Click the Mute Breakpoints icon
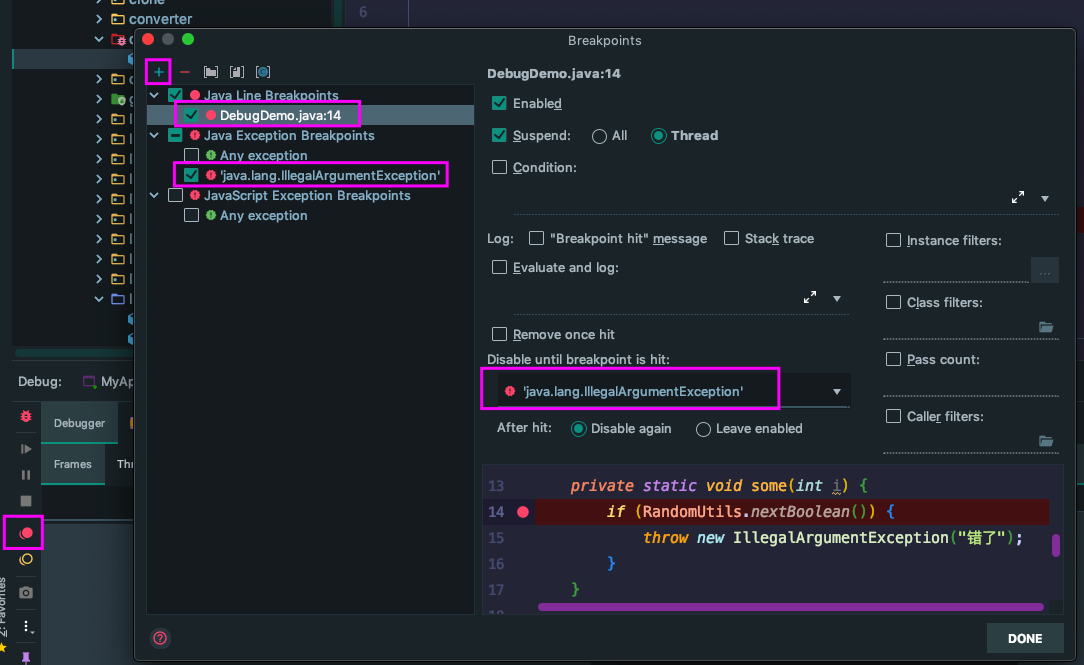Image resolution: width=1084 pixels, height=665 pixels. pos(26,560)
